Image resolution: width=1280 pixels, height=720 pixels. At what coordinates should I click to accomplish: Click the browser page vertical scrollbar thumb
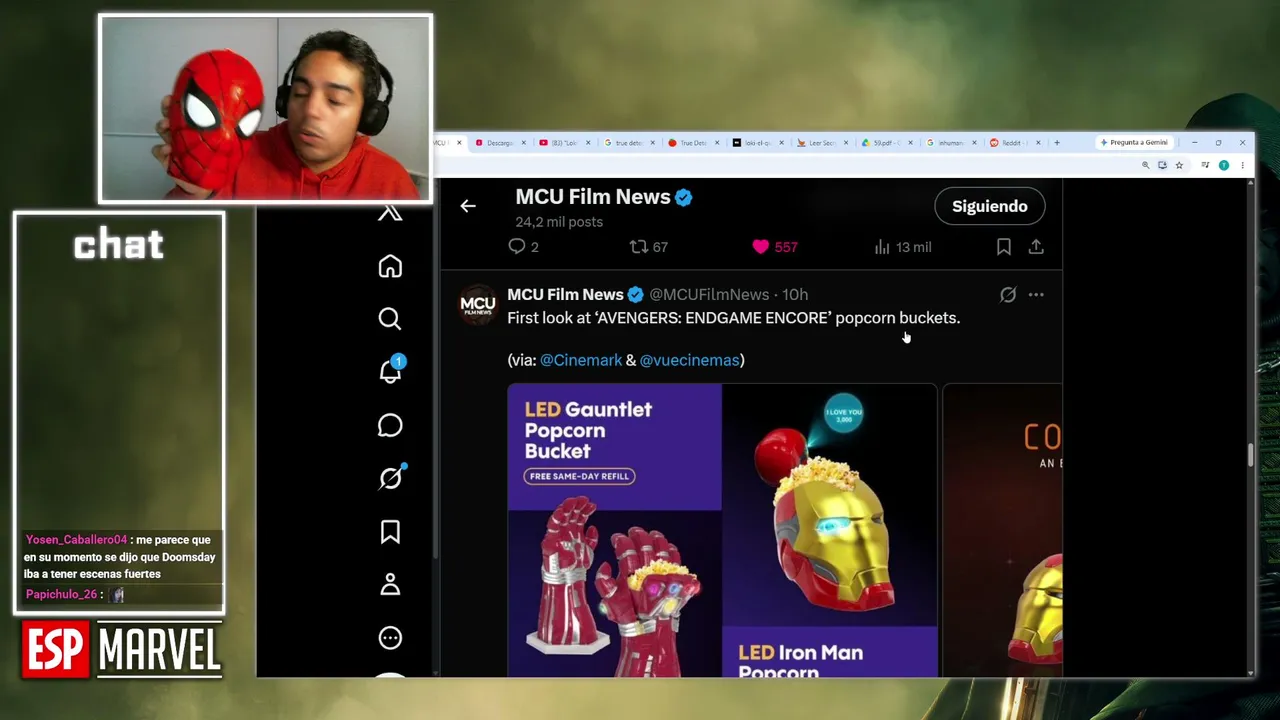[1250, 455]
